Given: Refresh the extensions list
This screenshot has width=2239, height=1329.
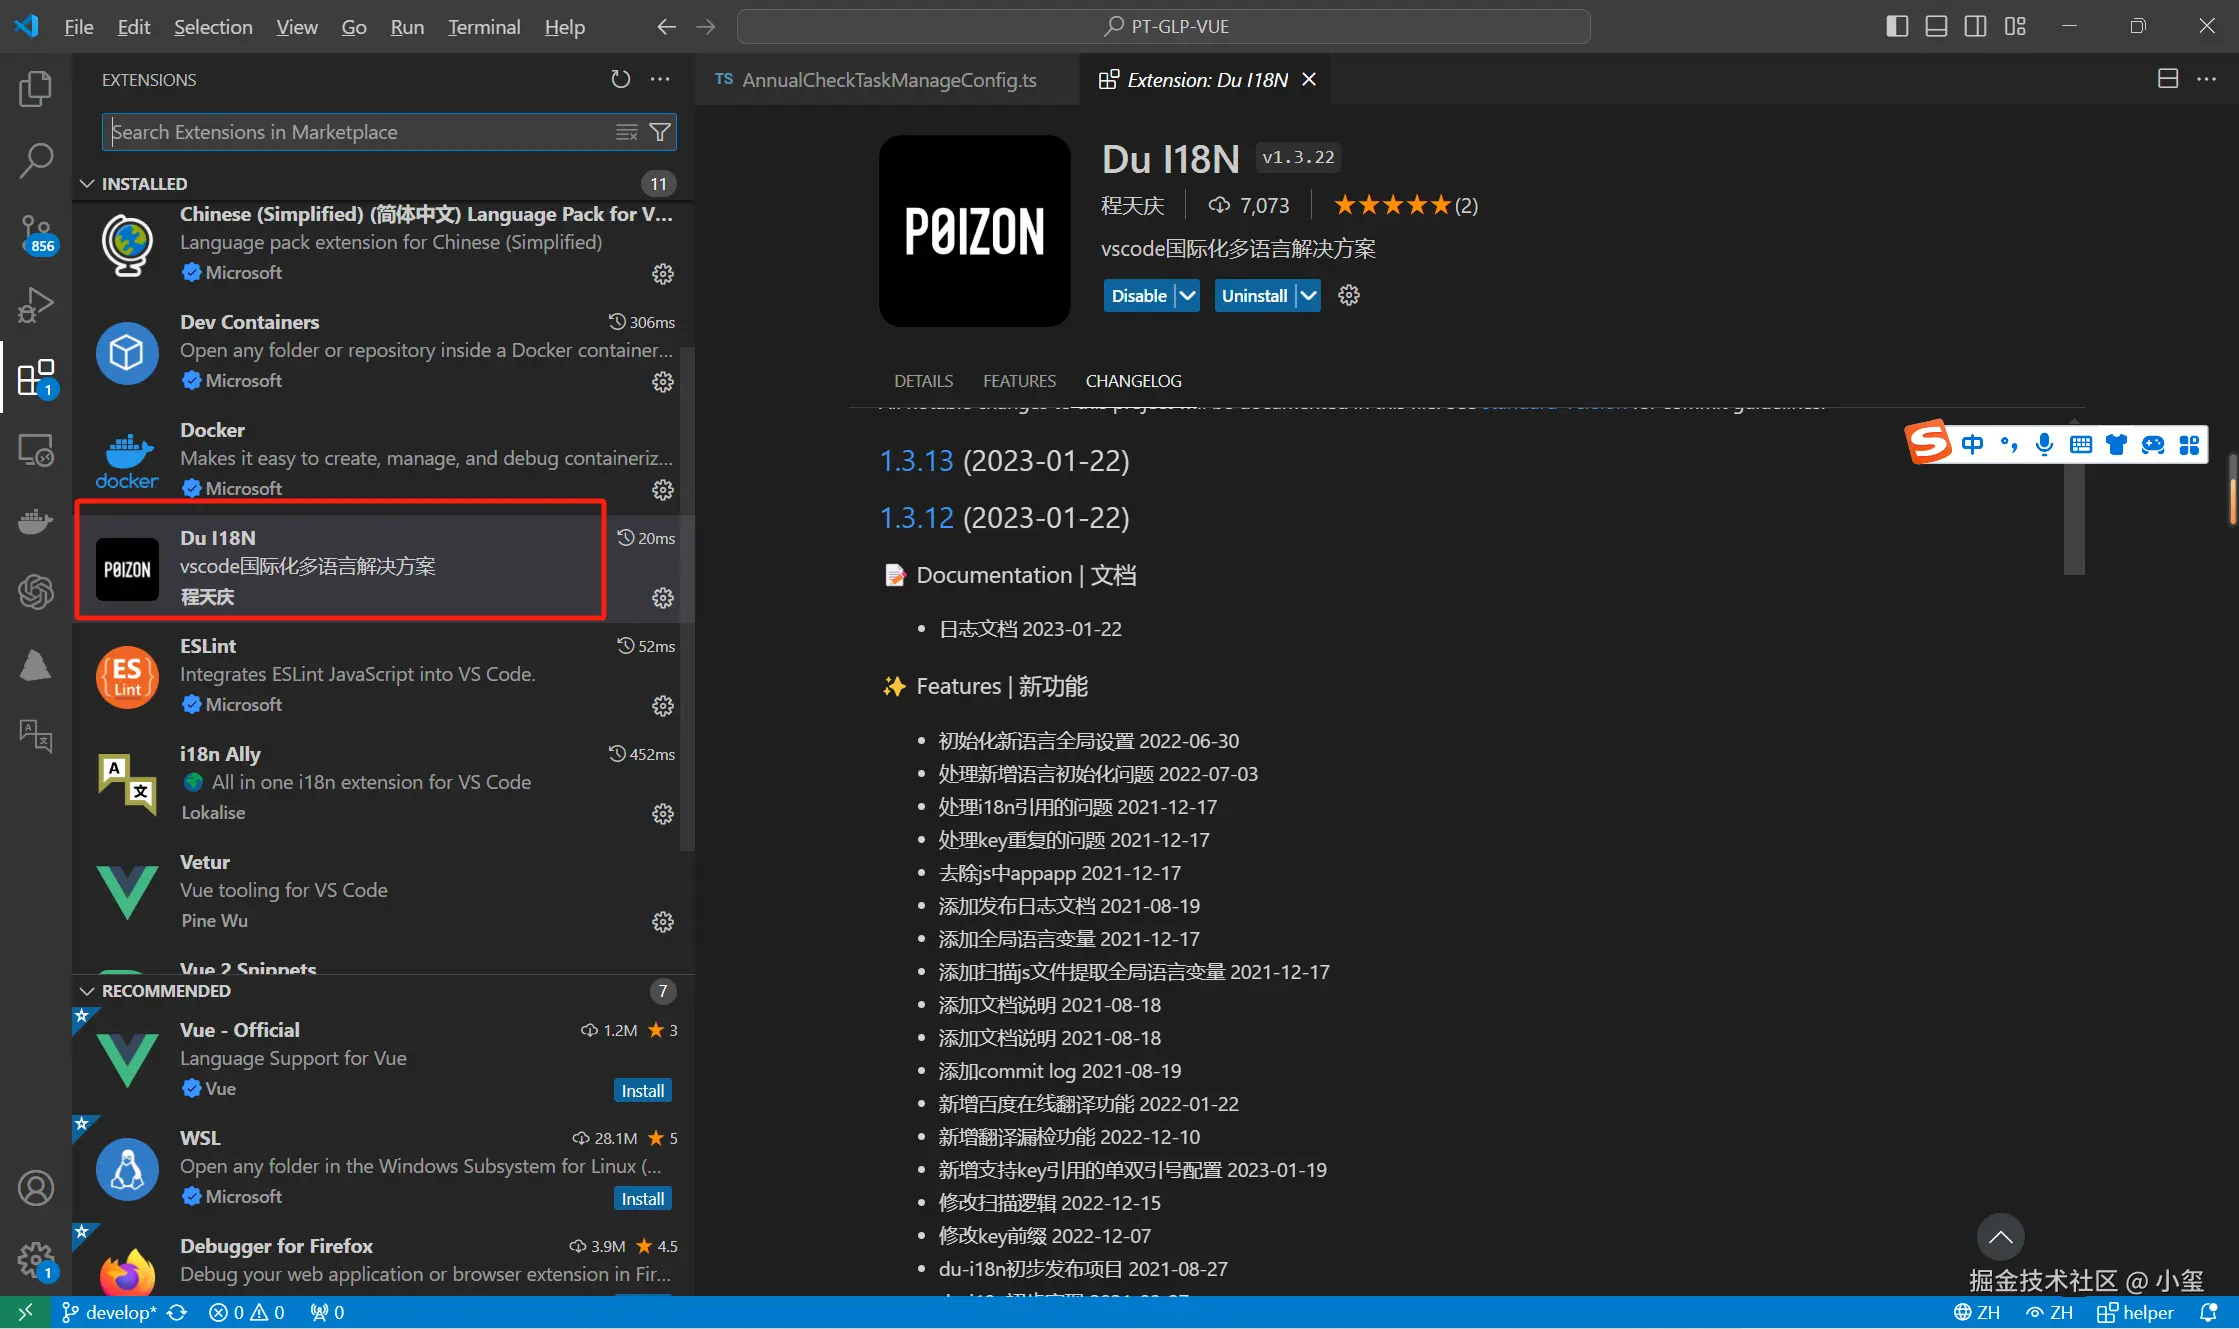Looking at the screenshot, I should (x=620, y=79).
